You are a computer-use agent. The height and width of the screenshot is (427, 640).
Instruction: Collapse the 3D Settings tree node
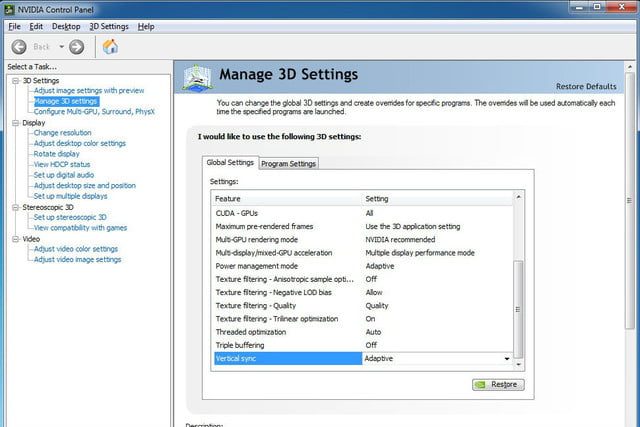pos(15,80)
